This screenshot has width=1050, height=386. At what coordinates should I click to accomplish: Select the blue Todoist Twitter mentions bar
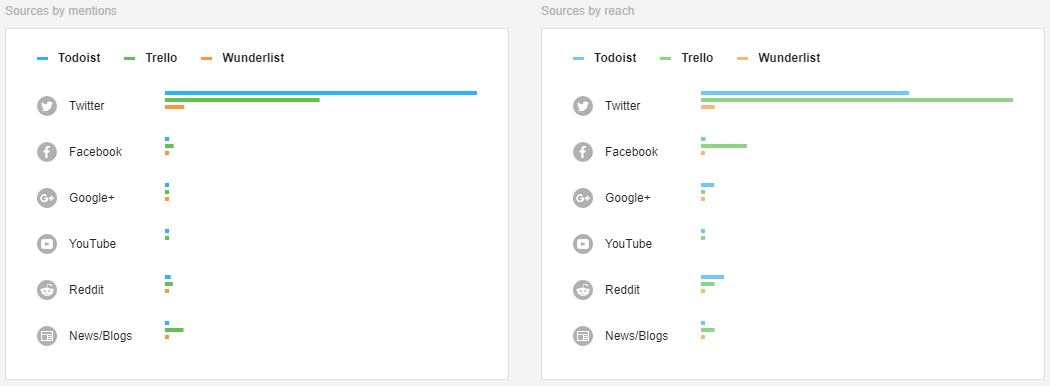coord(321,93)
